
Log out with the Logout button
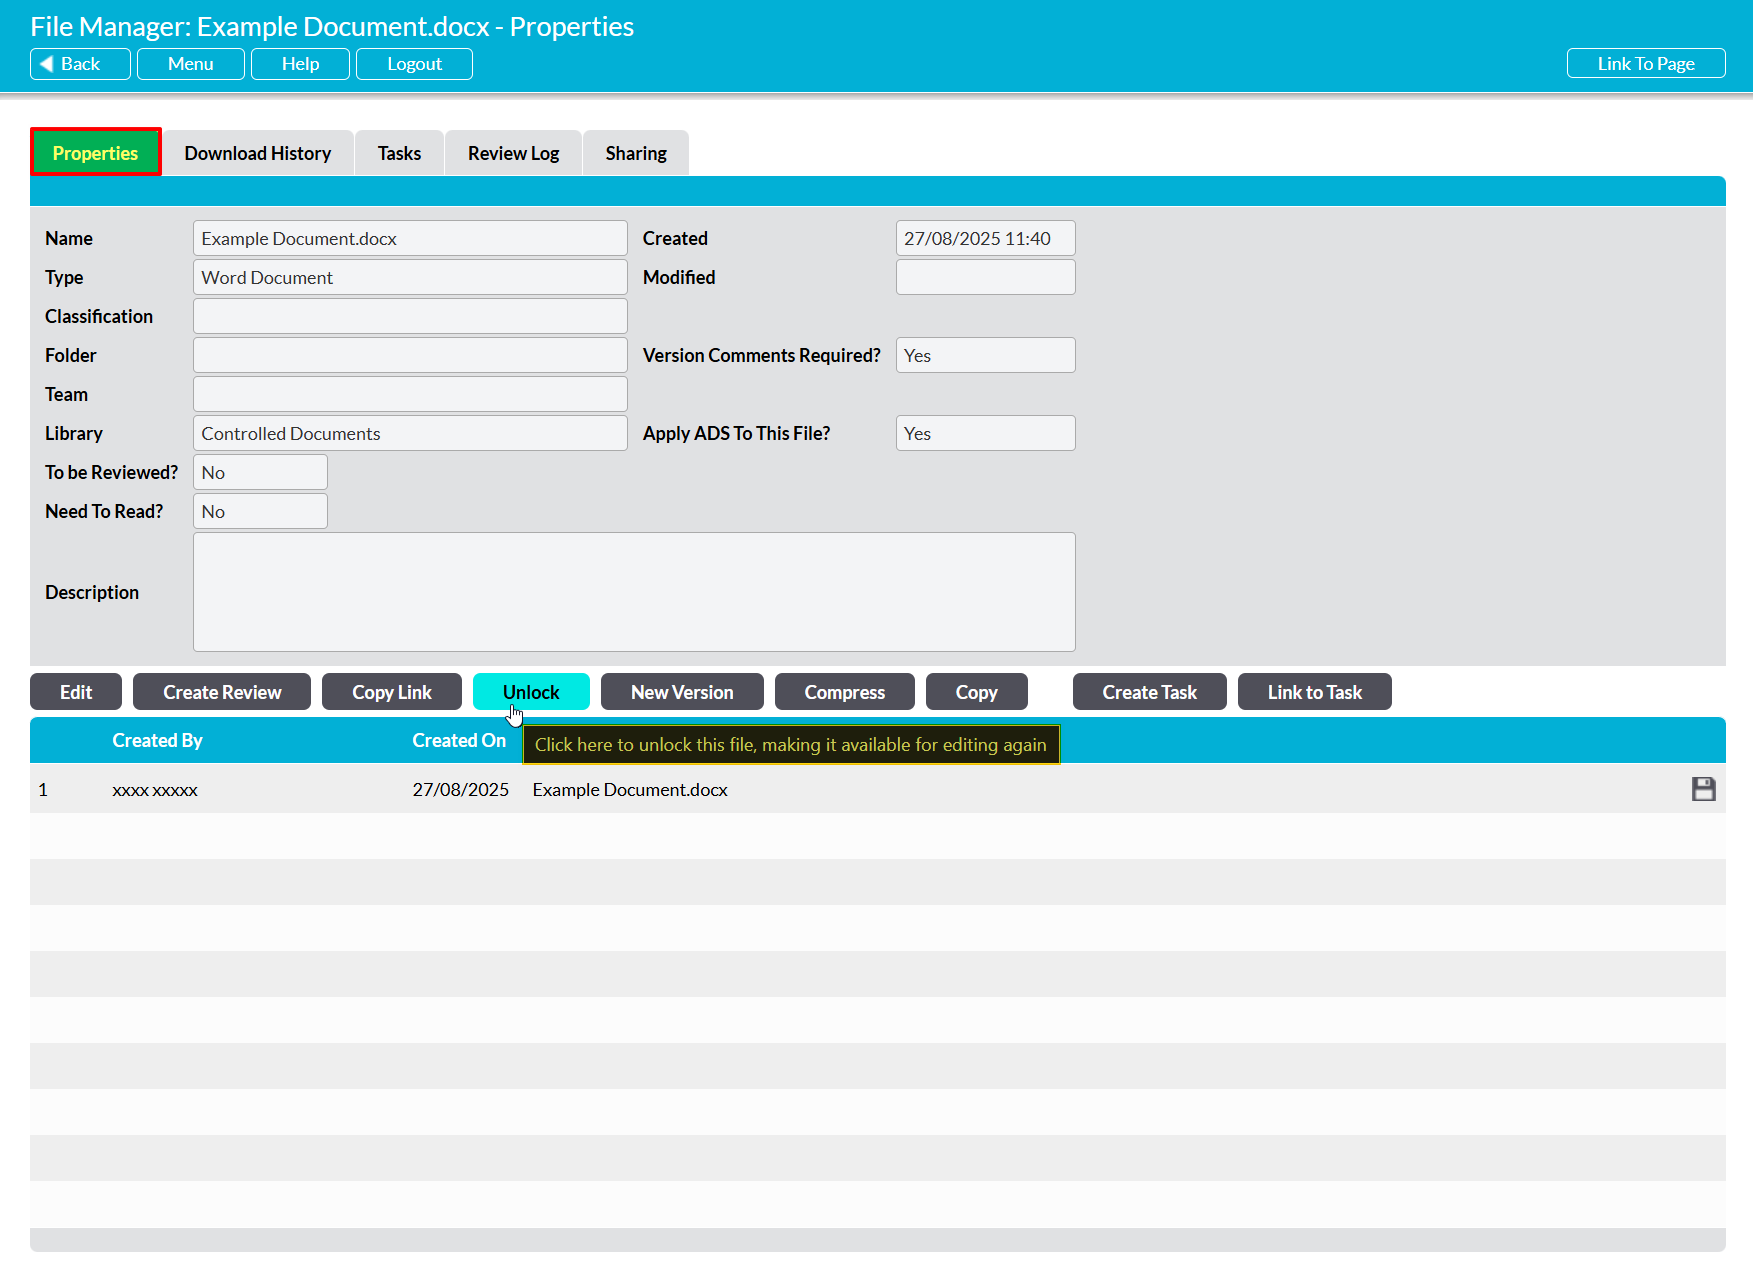coord(414,64)
